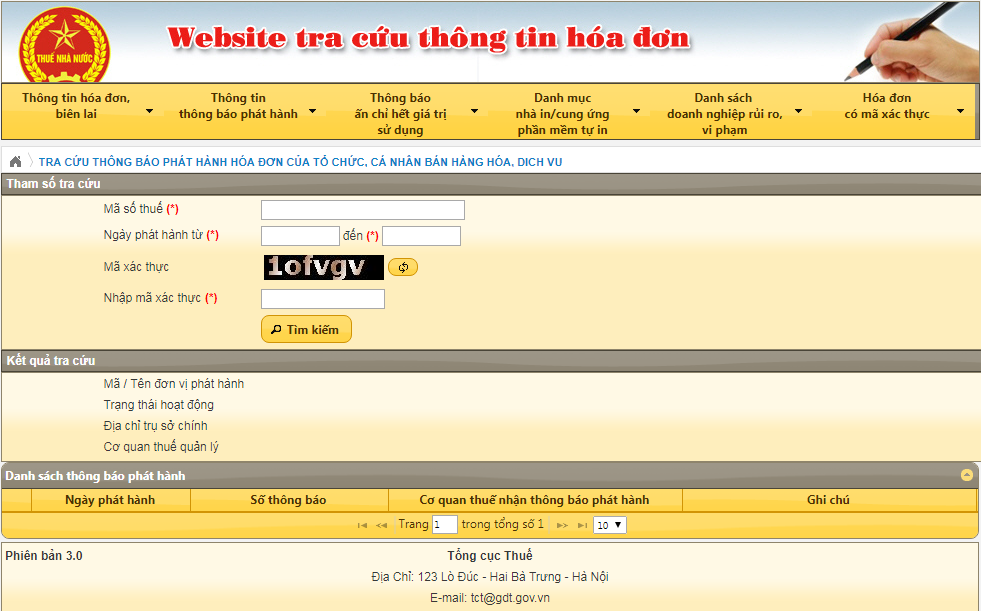
Task: Click the Phiên bản 3.0 footer text
Action: point(44,555)
